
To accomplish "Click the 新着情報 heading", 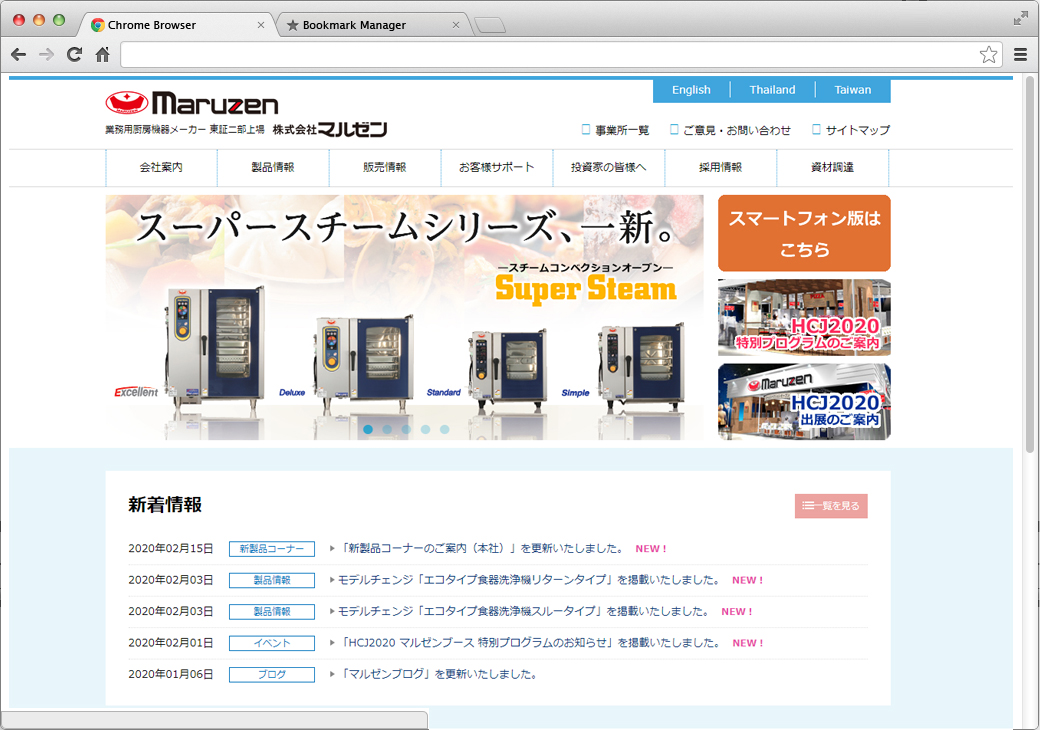I will (x=165, y=505).
